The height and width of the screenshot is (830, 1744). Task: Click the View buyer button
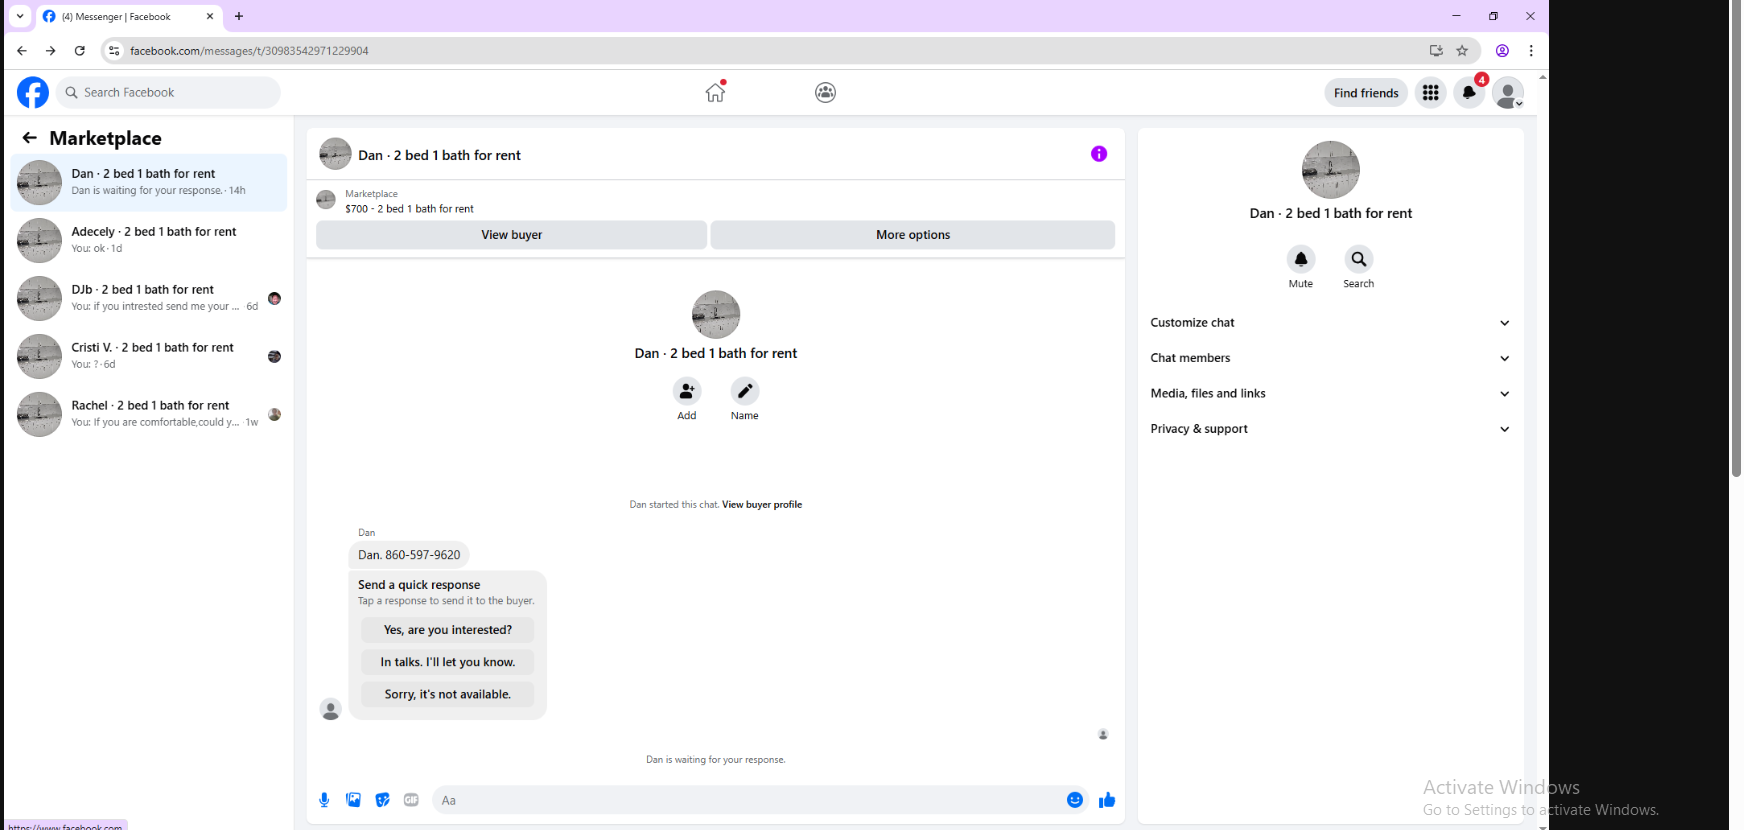point(512,235)
